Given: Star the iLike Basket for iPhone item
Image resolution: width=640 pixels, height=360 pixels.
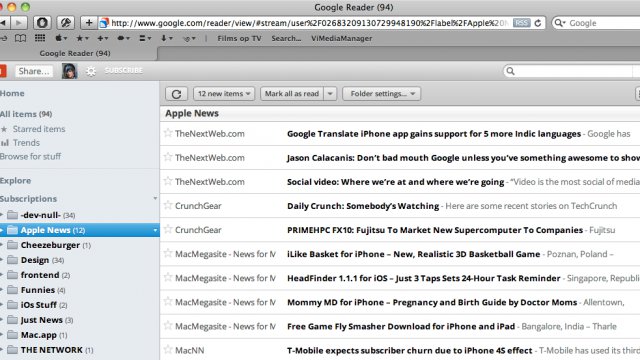Looking at the screenshot, I should click(x=168, y=253).
